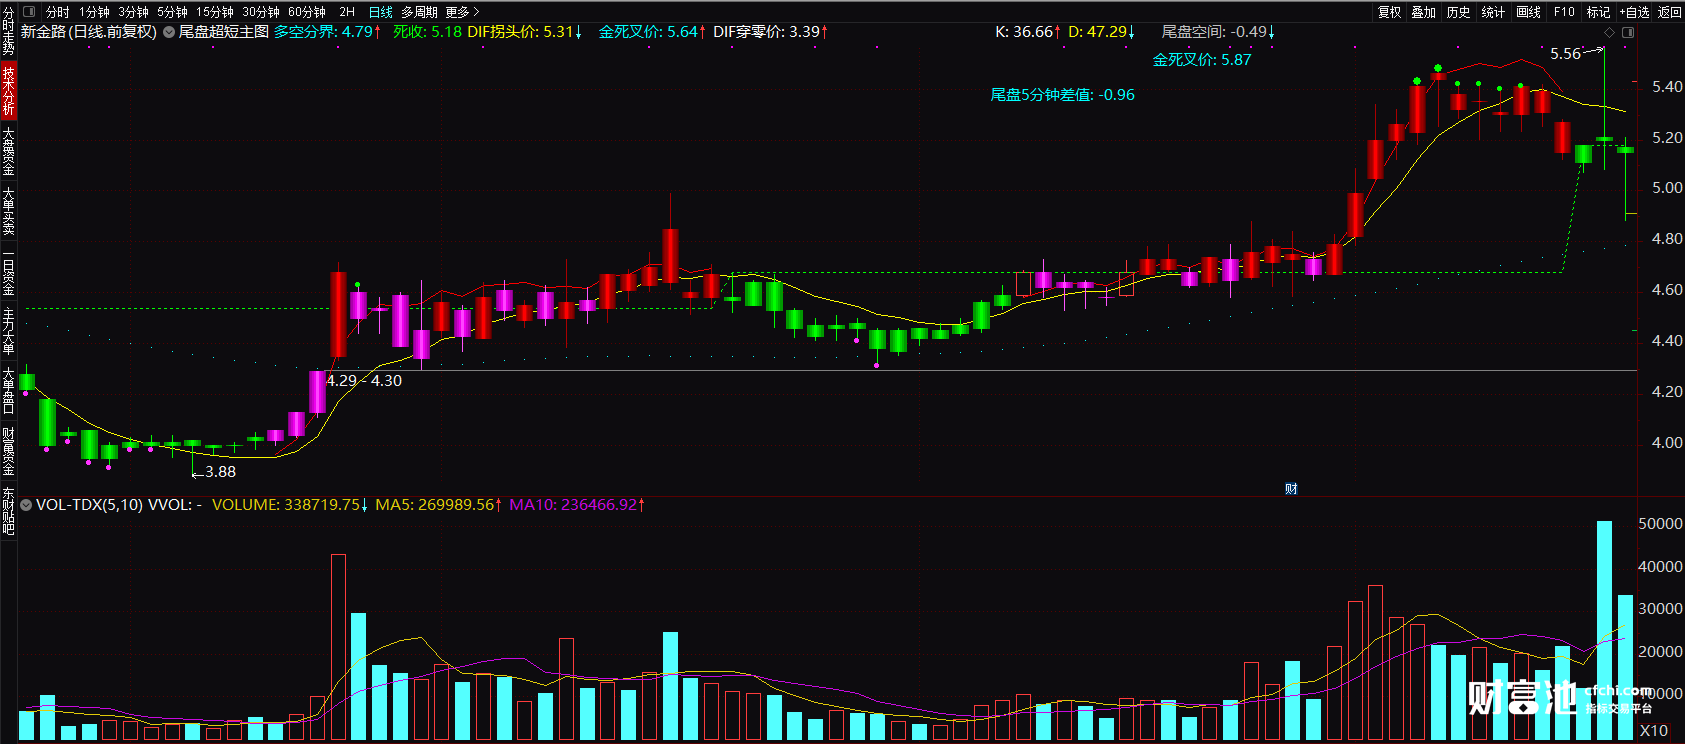Screen dimensions: 1685x744
Task: Click the 标记 mark button
Action: pos(1598,12)
